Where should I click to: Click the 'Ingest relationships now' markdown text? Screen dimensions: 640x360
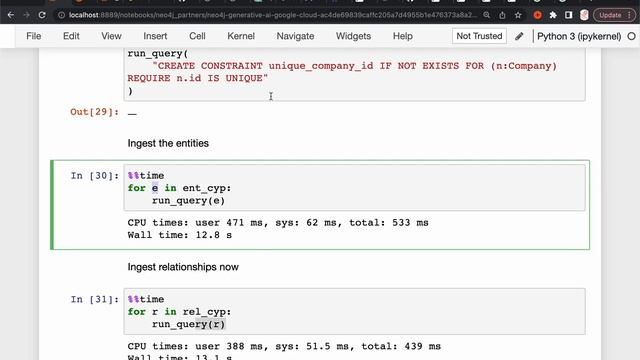[183, 267]
